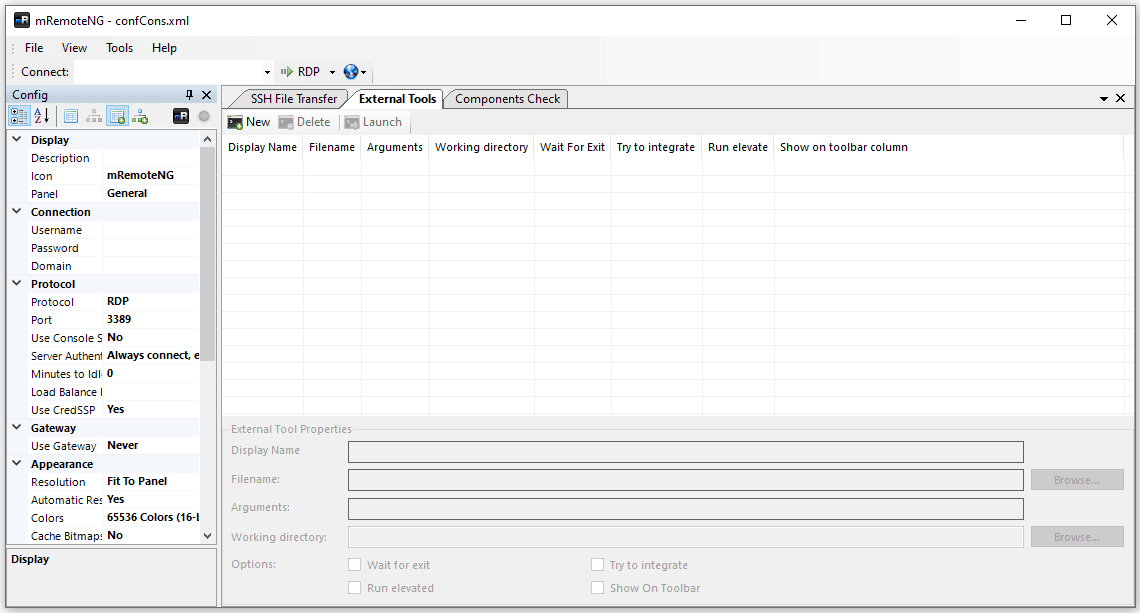Click Browse button next to Working directory
The width and height of the screenshot is (1140, 613).
click(x=1077, y=537)
